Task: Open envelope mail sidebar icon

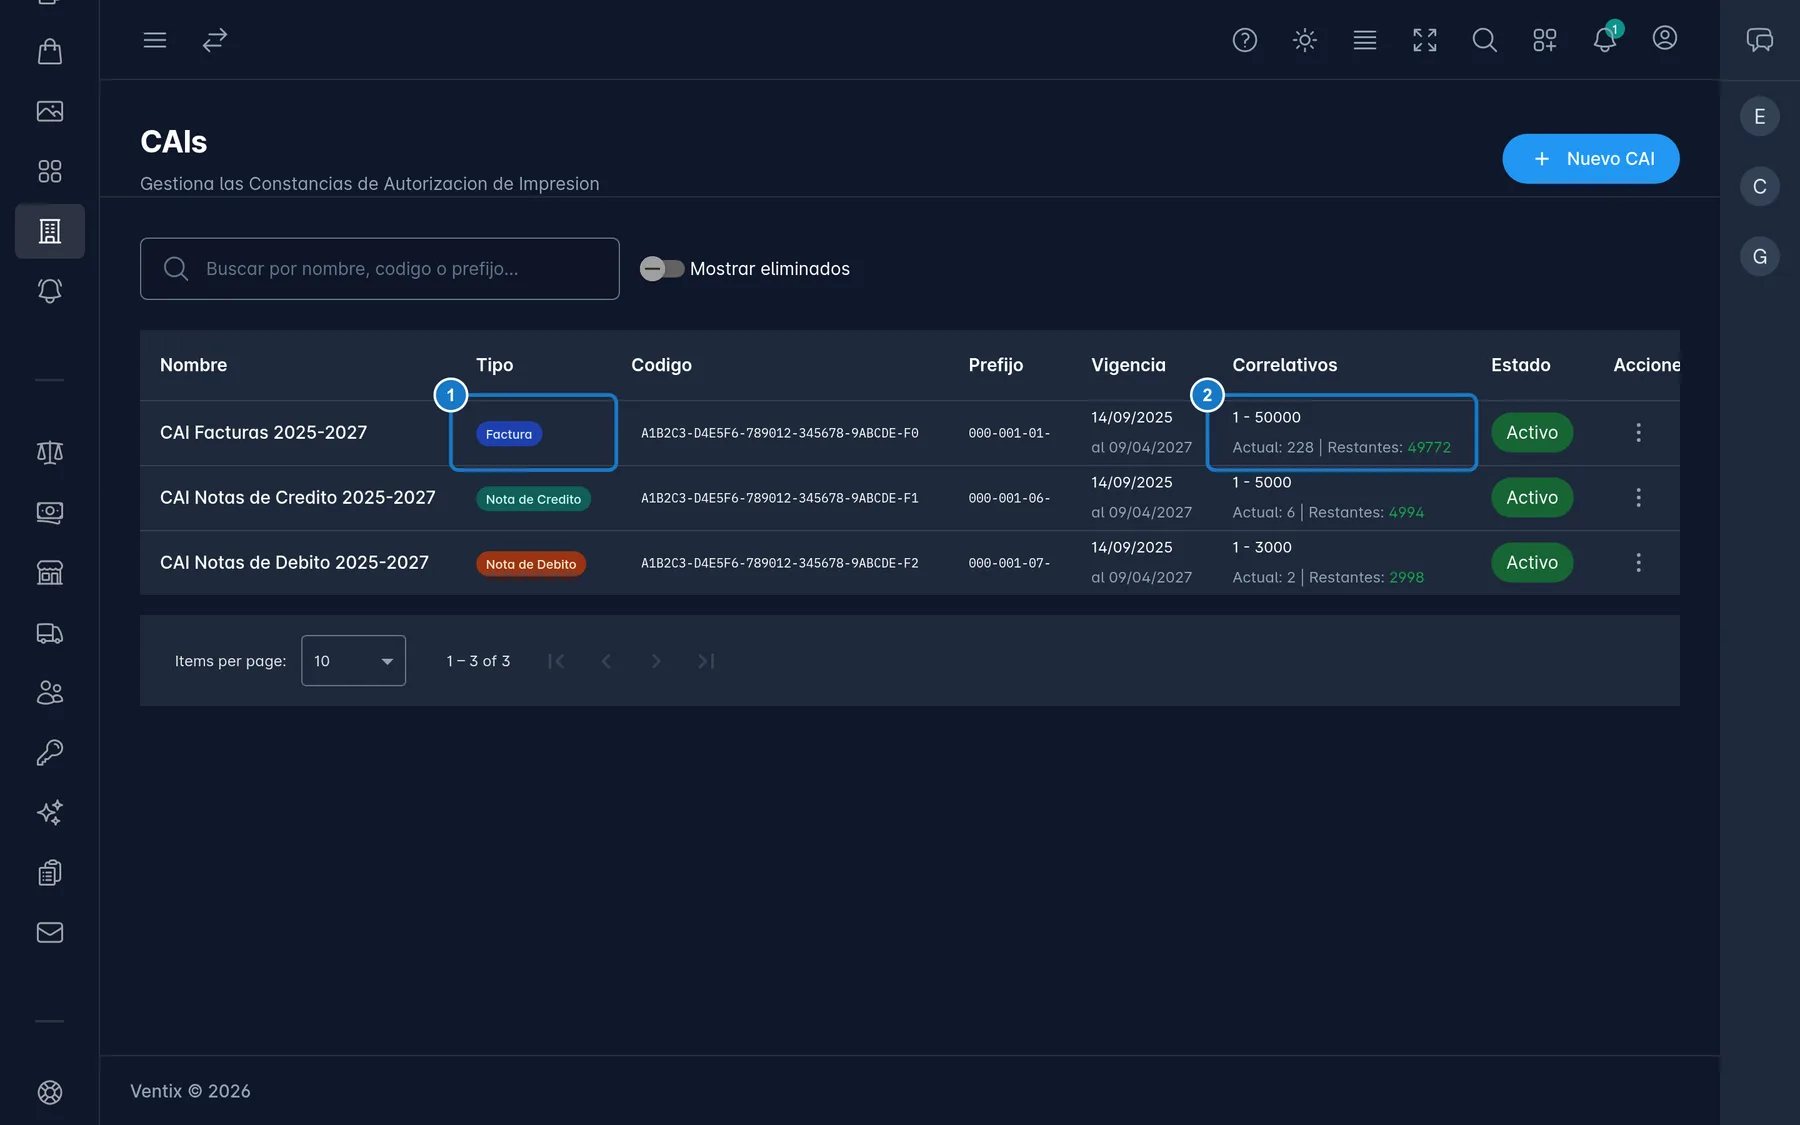Action: (x=50, y=932)
